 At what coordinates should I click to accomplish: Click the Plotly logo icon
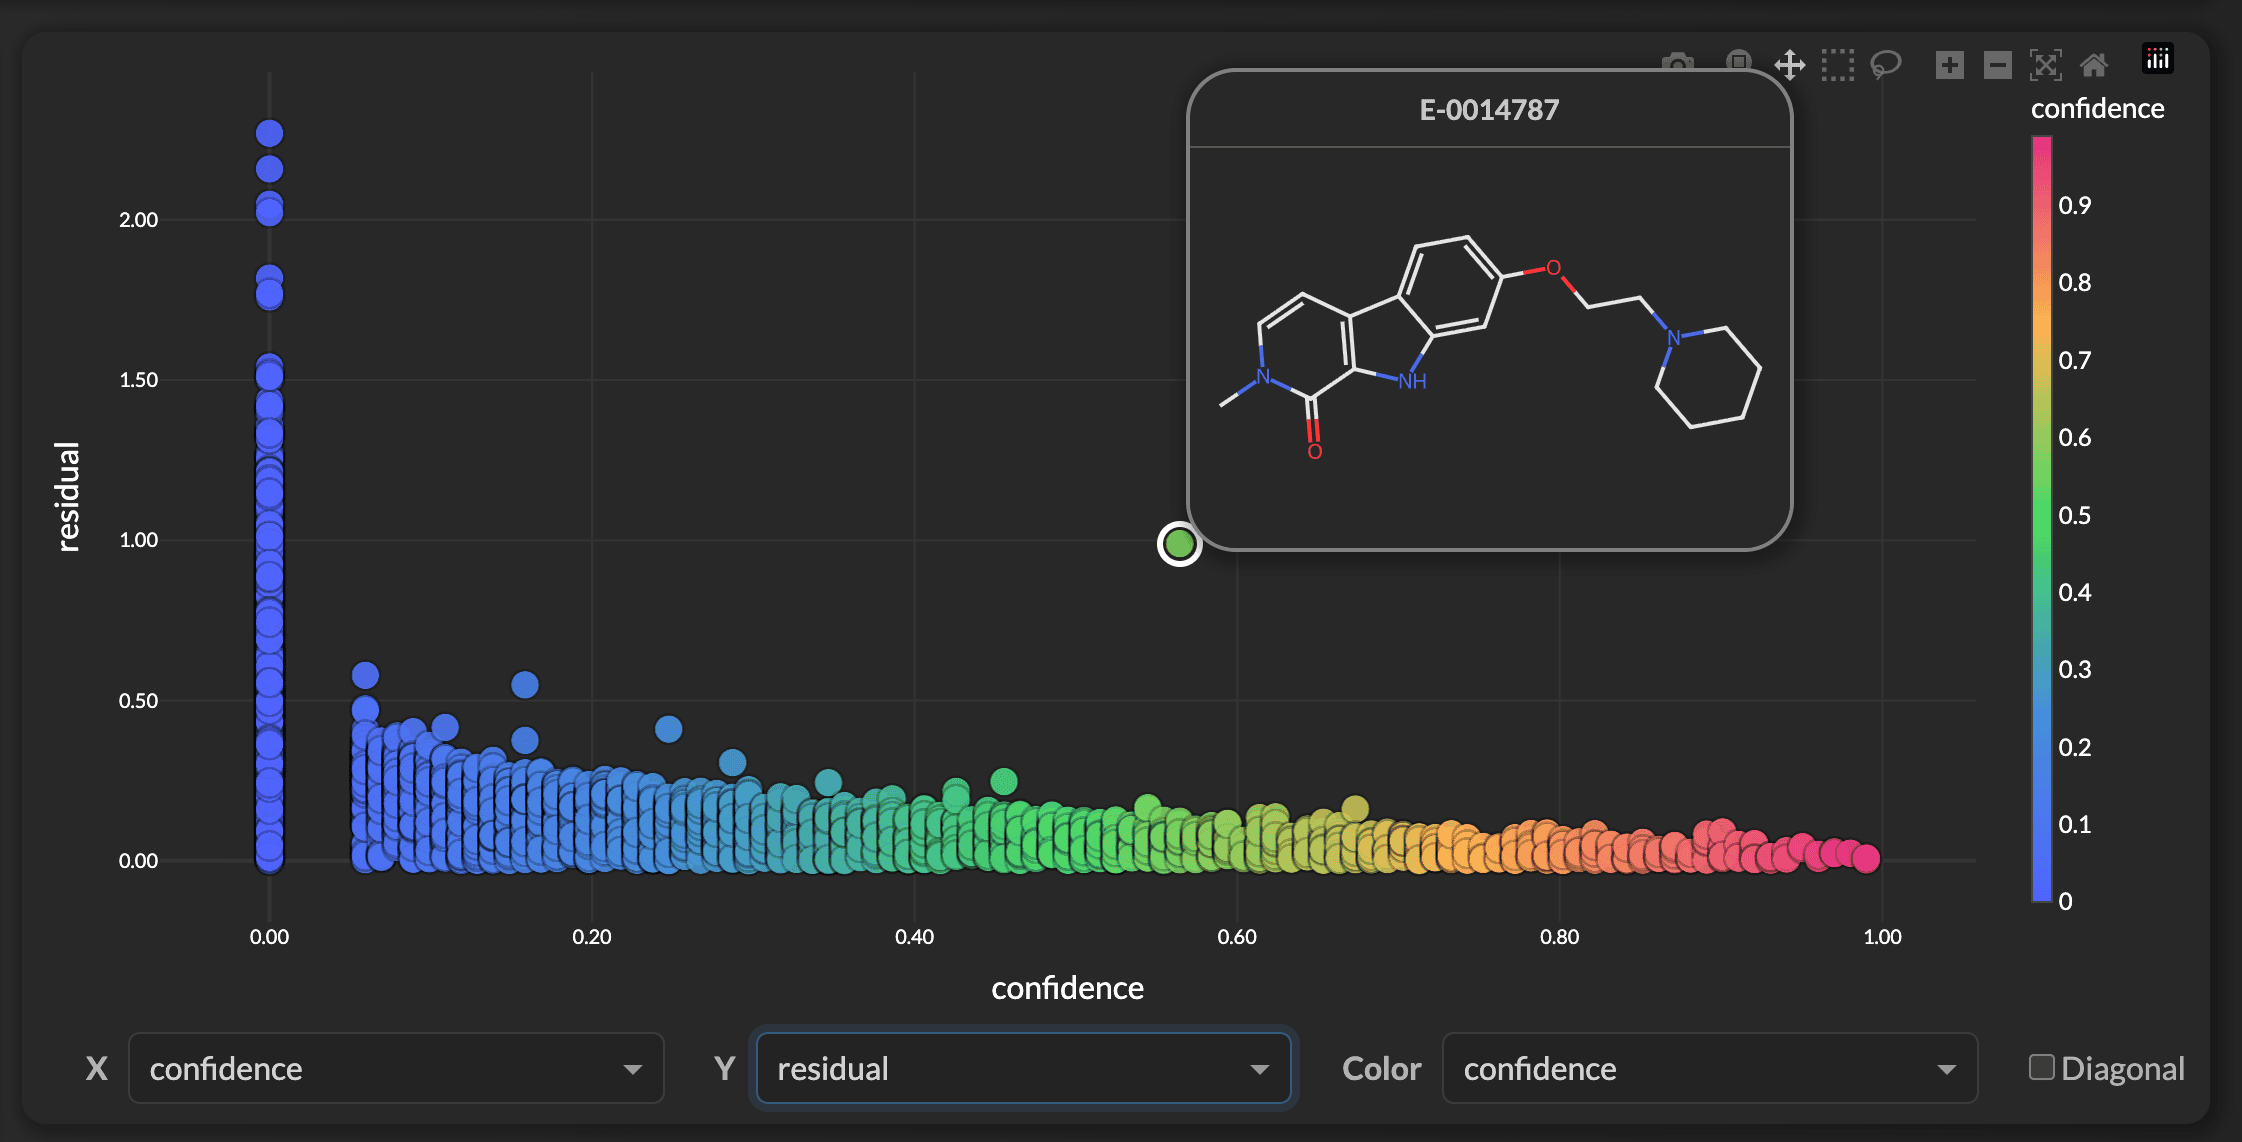[x=2157, y=59]
